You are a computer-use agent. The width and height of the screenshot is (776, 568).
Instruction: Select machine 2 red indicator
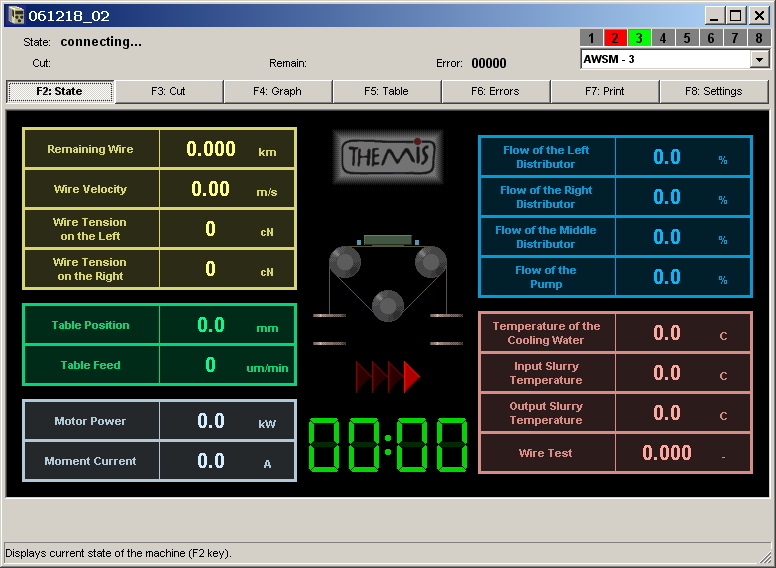(614, 38)
